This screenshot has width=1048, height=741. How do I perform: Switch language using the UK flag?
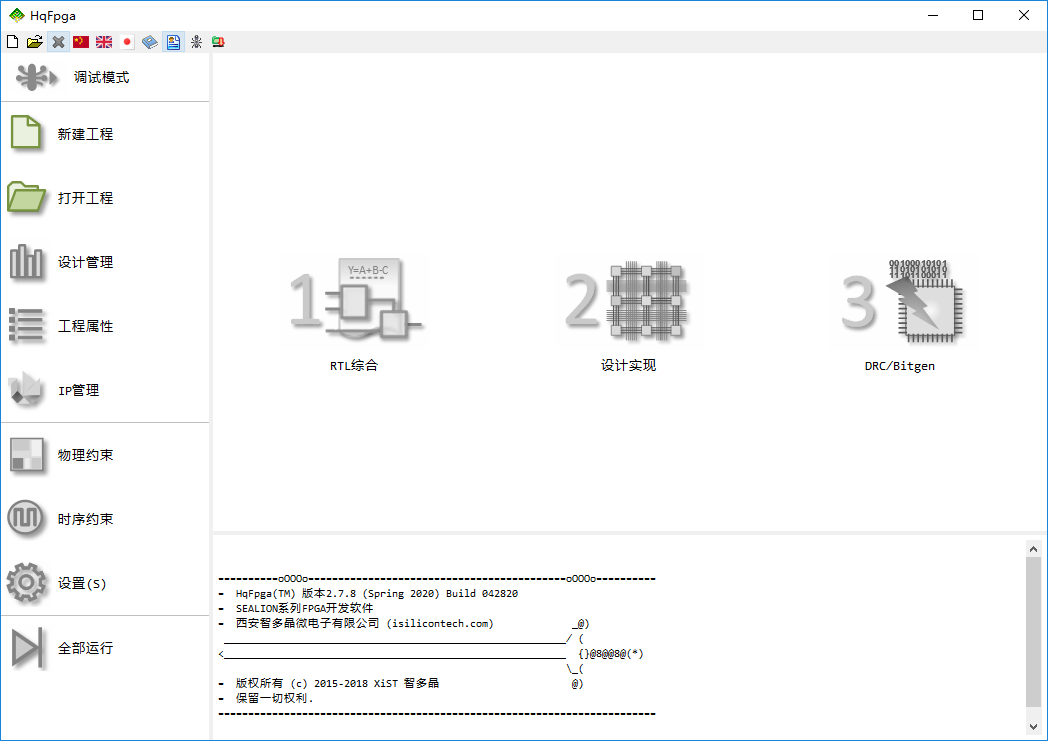tap(104, 42)
